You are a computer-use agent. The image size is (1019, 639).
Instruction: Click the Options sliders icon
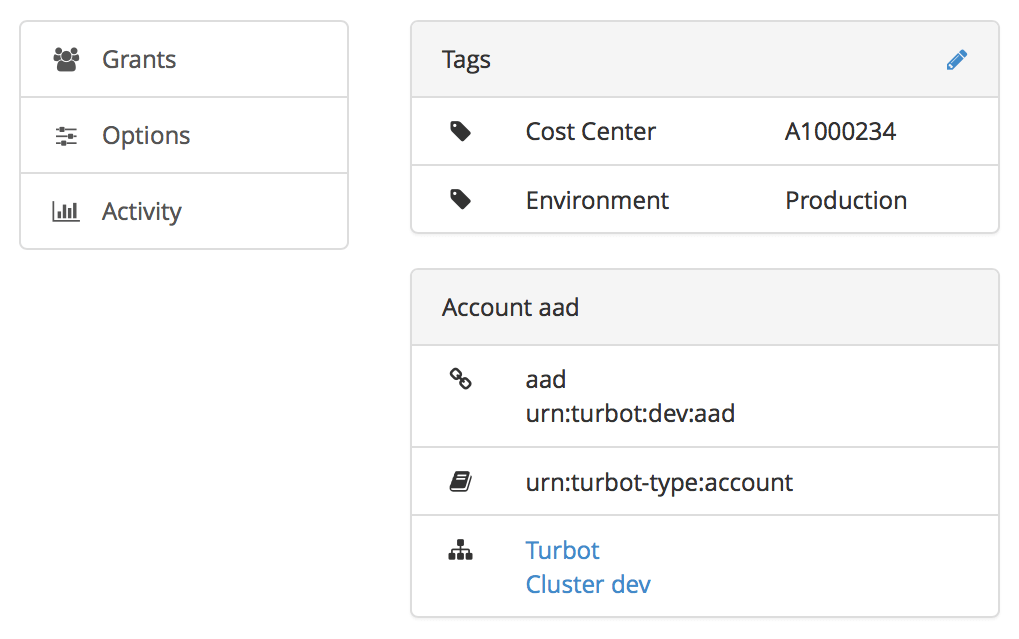66,136
